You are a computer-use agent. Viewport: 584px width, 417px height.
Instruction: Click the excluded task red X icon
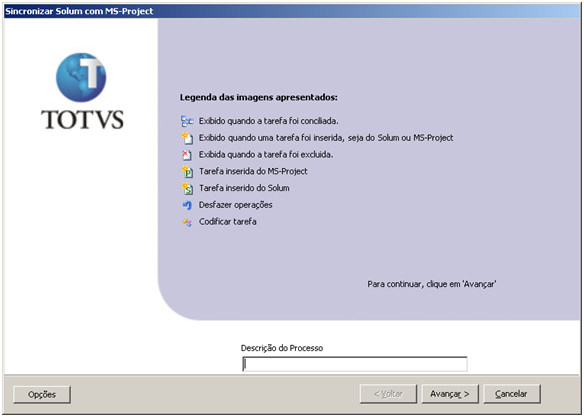pos(187,155)
